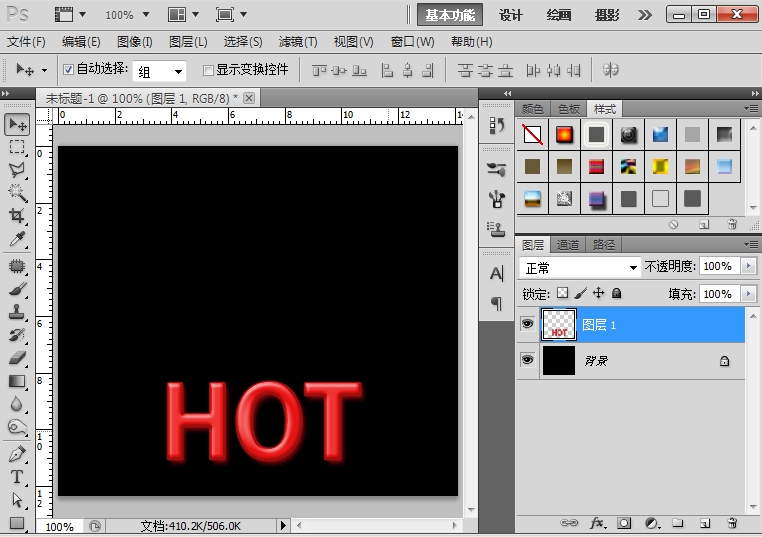Delete layer with trash icon

point(732,523)
